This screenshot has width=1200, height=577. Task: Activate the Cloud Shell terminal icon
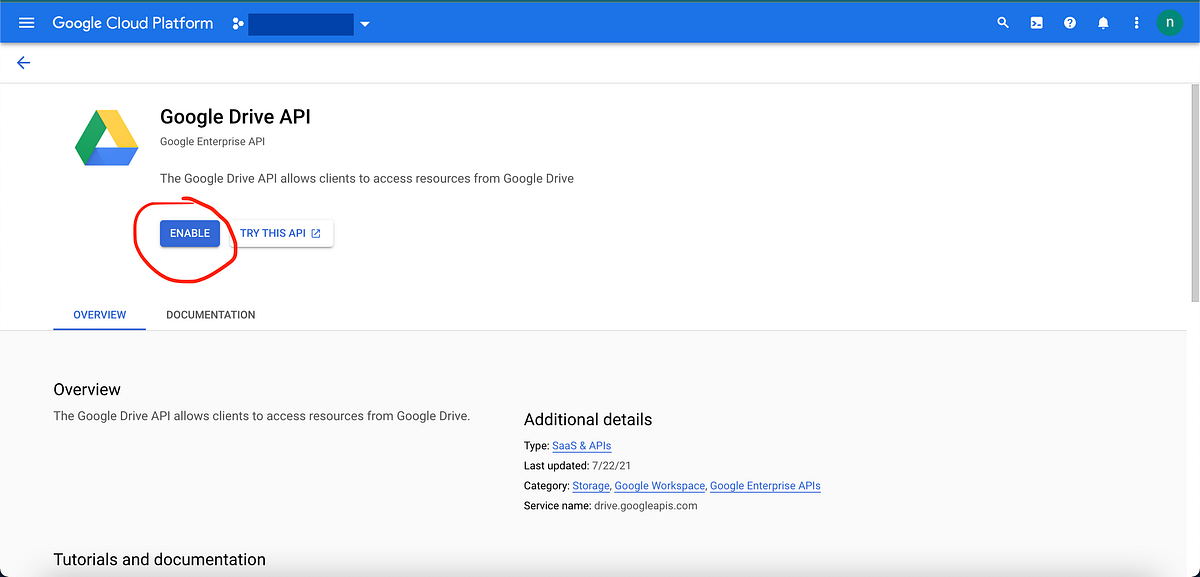click(x=1036, y=22)
